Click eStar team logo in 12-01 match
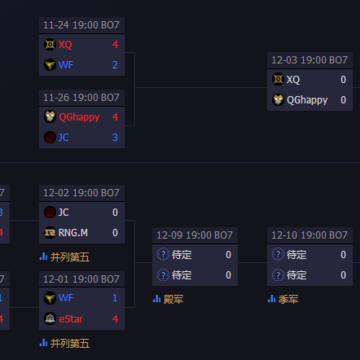360x360 pixels. (x=50, y=319)
